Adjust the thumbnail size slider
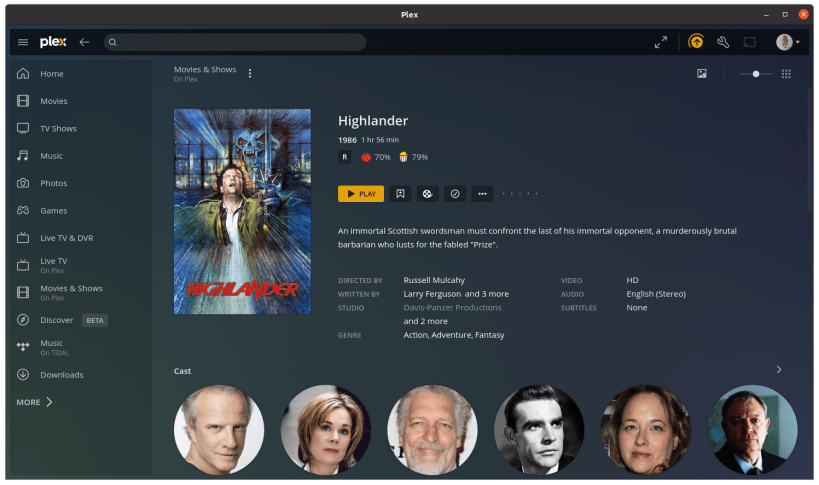The width and height of the screenshot is (819, 485). click(x=756, y=74)
